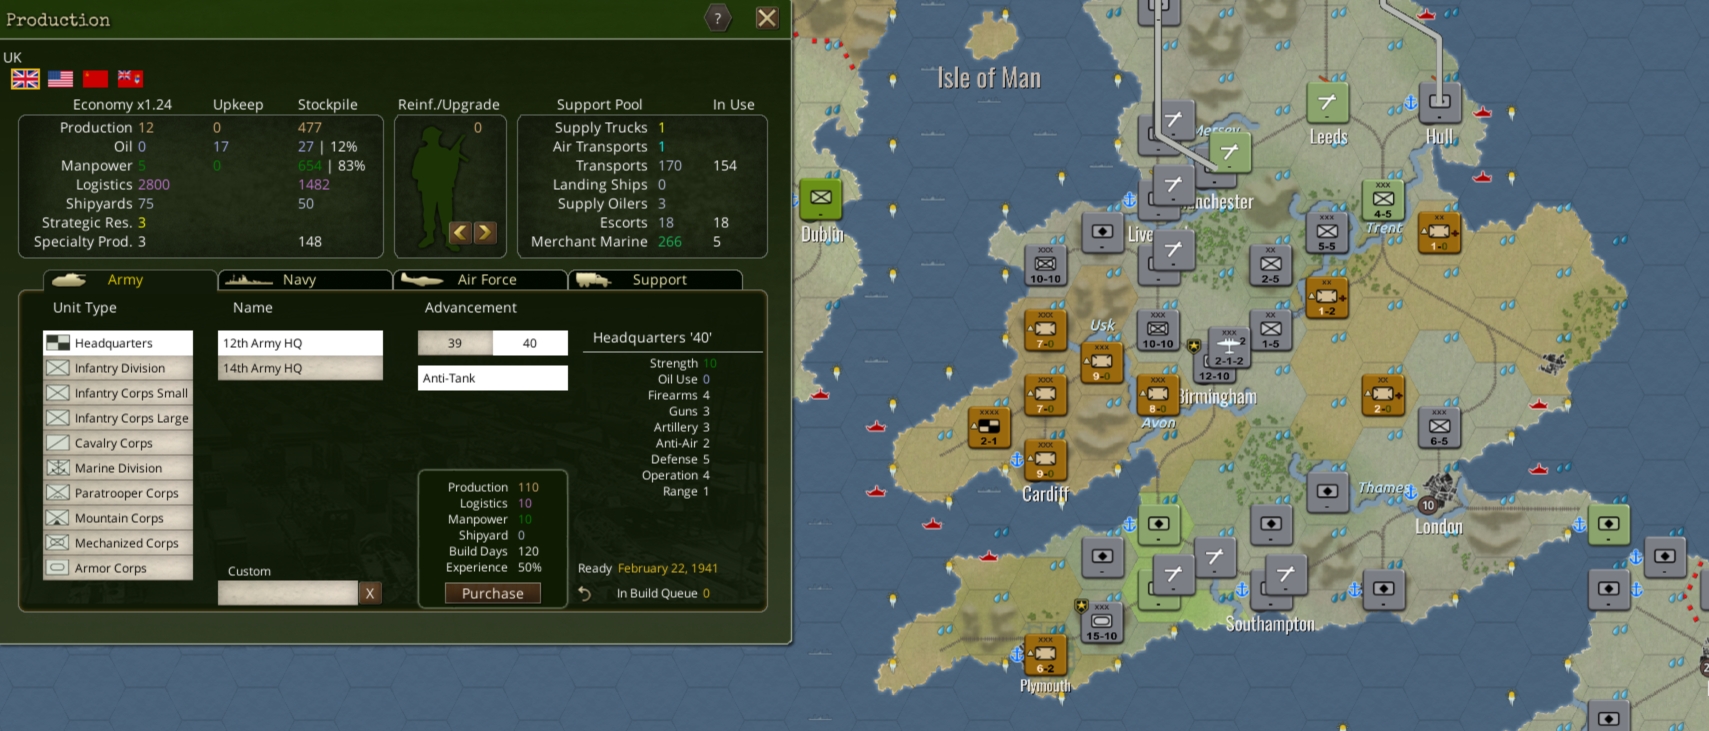Open the help question mark button
This screenshot has height=731, width=1709.
point(718,18)
